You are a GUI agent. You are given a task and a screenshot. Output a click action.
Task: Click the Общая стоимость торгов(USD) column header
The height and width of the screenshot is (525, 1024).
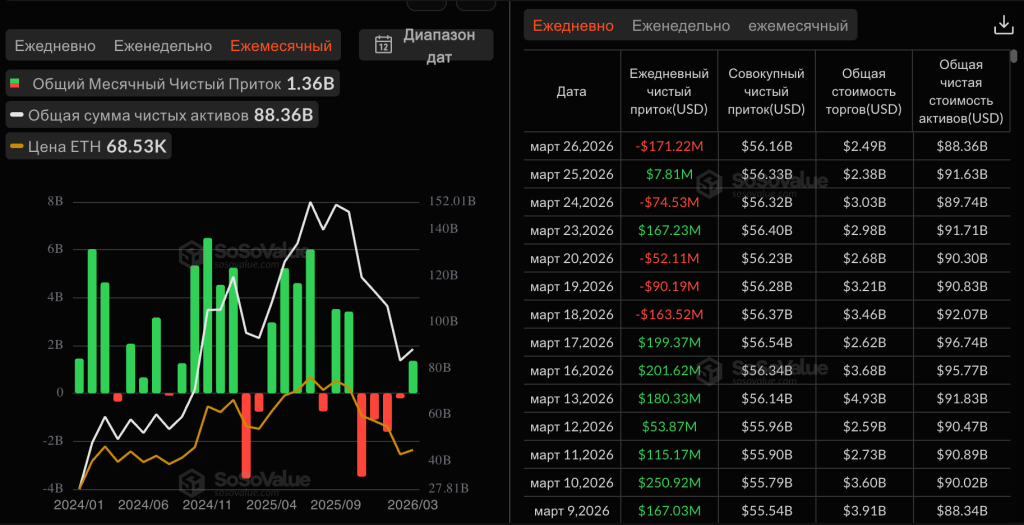coord(862,91)
